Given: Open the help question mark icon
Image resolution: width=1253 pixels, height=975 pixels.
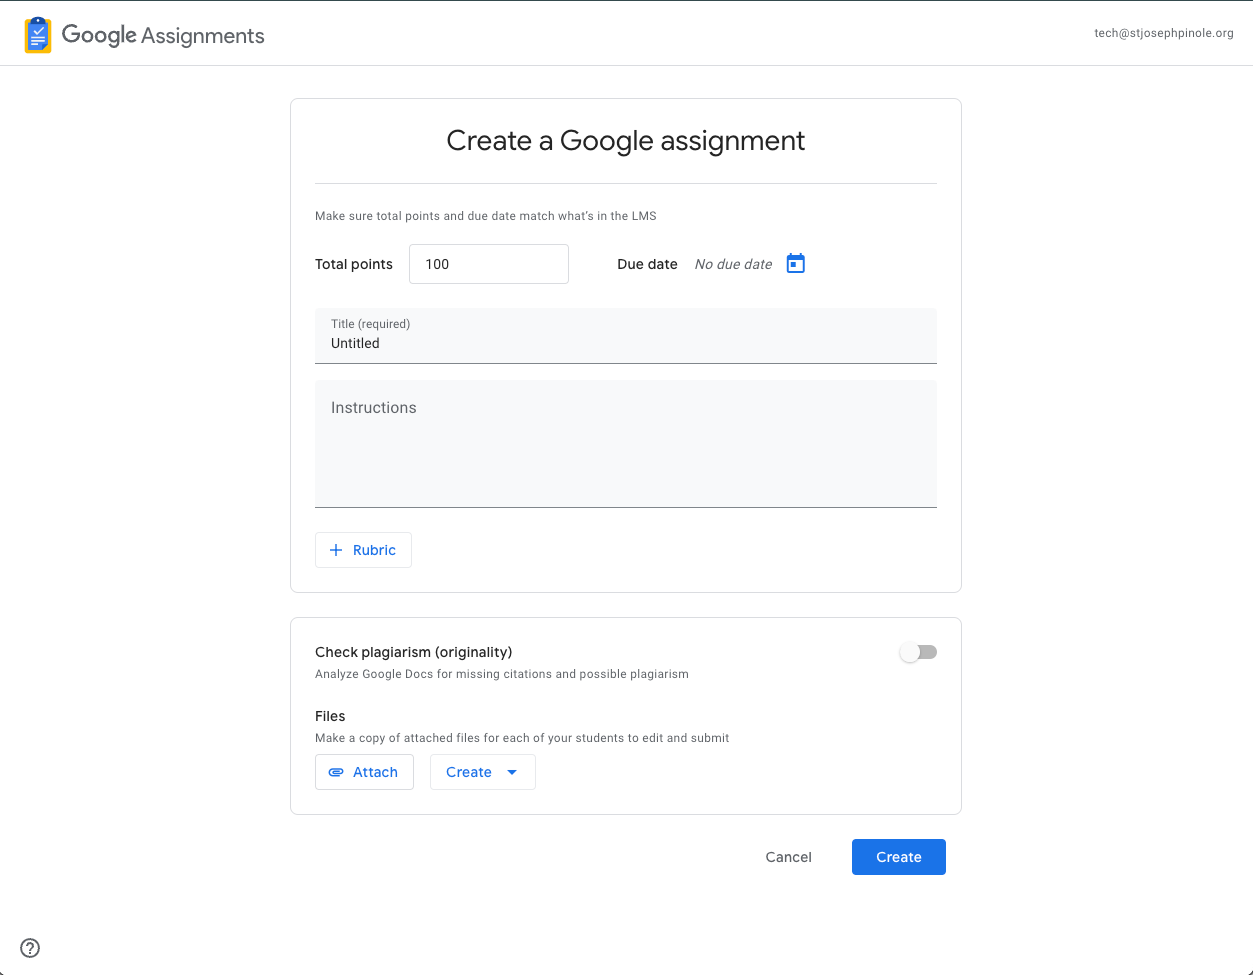Looking at the screenshot, I should pos(30,948).
